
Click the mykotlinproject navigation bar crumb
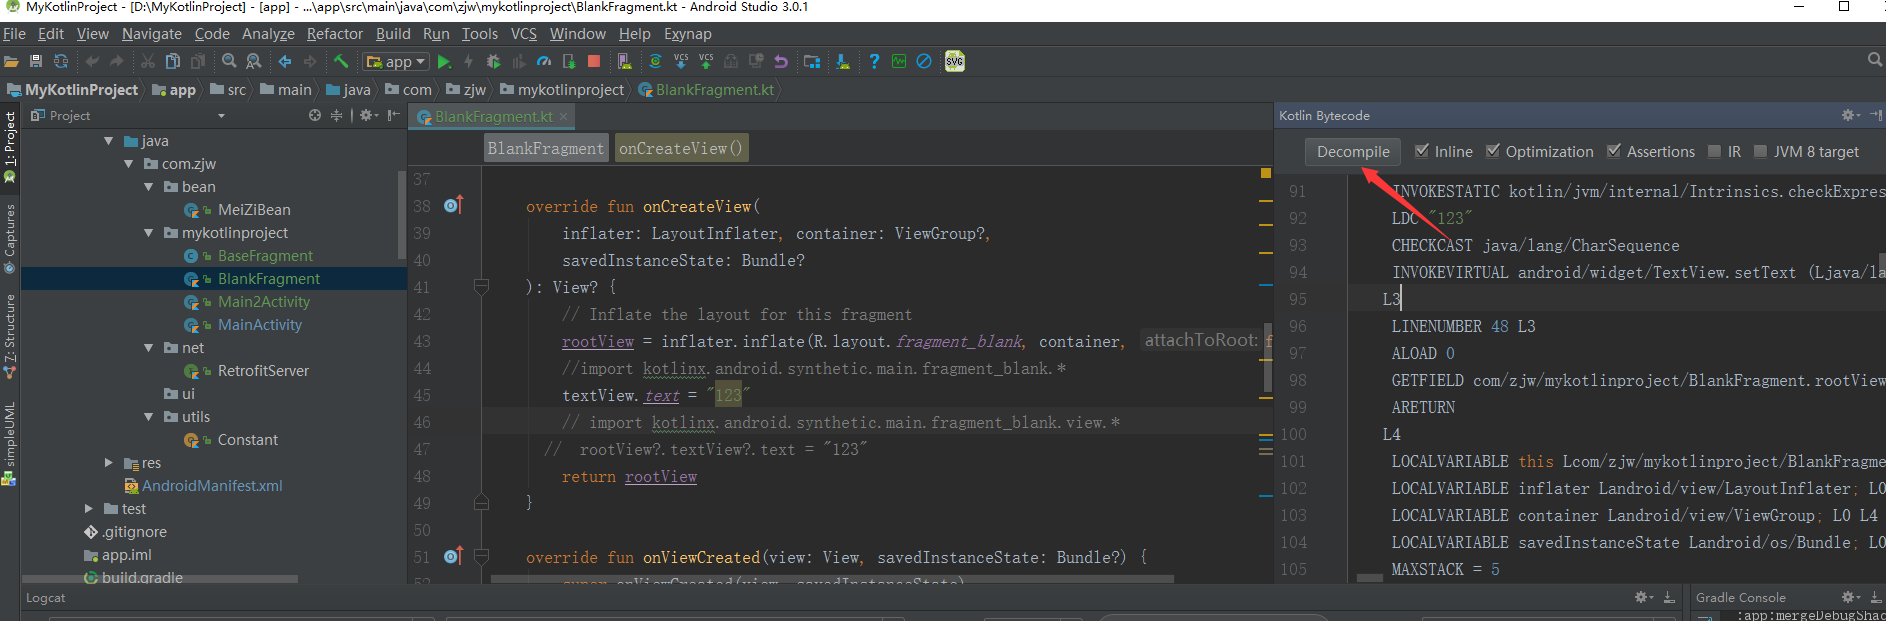click(x=563, y=90)
